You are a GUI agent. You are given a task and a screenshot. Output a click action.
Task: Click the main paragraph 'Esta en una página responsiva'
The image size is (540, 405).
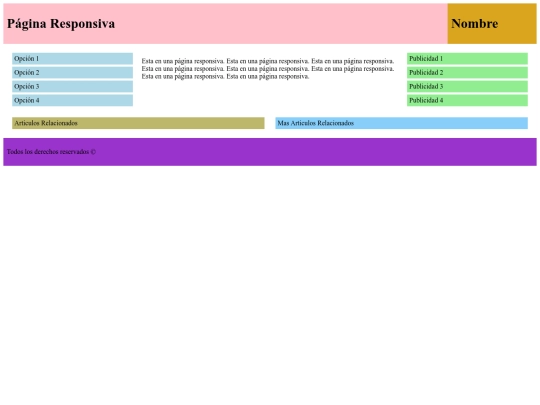click(268, 69)
